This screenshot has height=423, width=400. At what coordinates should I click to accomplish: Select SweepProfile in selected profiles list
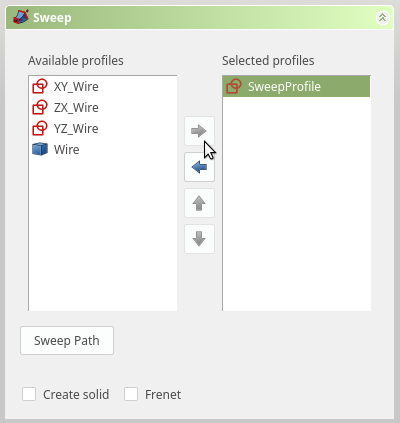[296, 87]
